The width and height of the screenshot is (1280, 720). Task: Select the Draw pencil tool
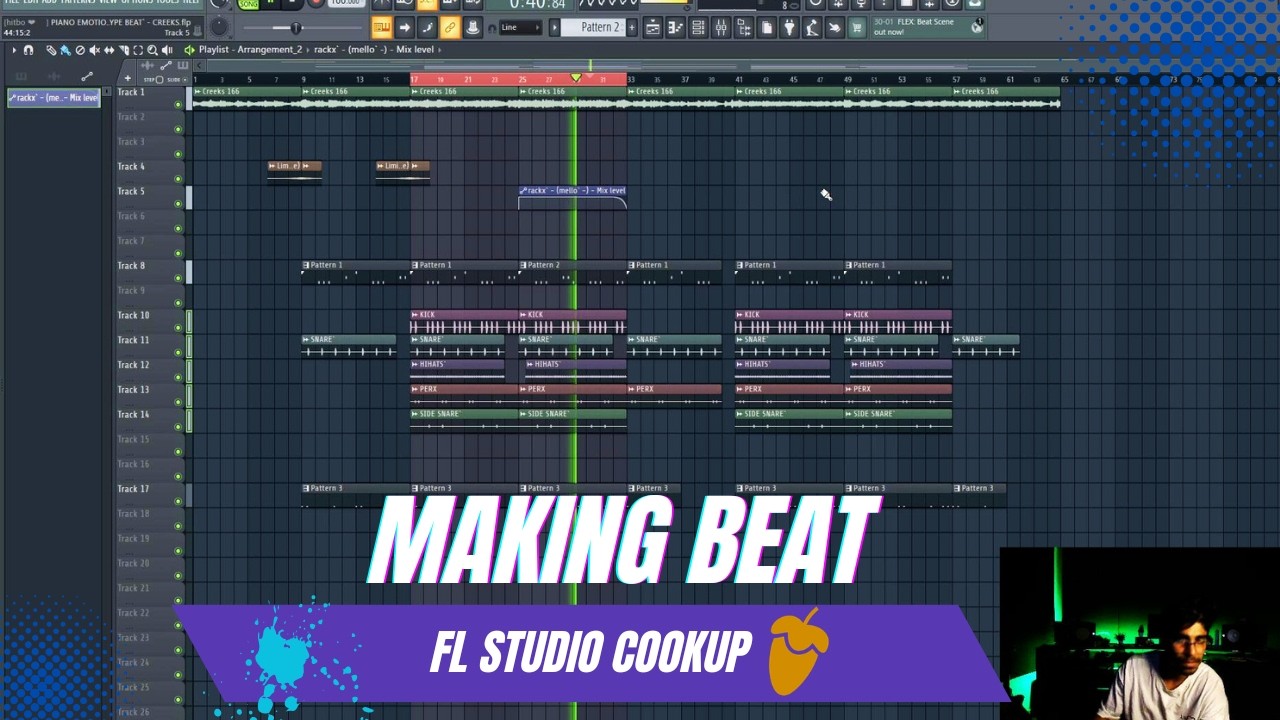click(51, 50)
